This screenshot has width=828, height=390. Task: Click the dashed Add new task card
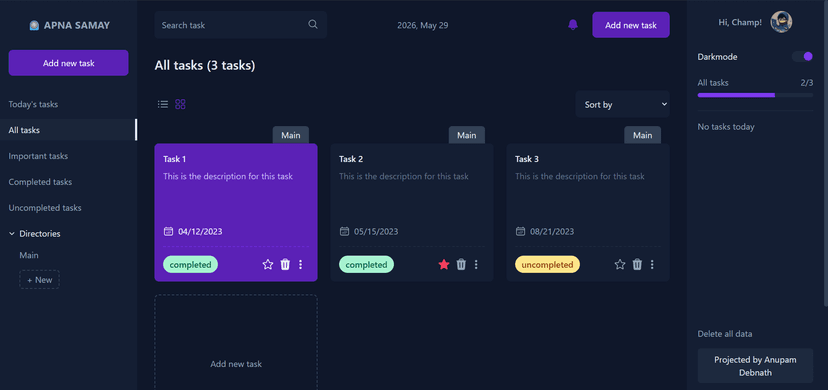tap(236, 342)
